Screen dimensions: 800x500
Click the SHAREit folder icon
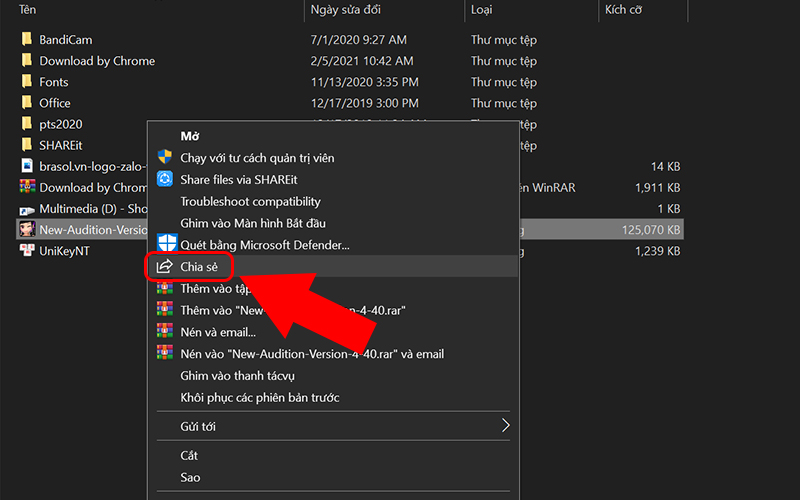click(27, 145)
